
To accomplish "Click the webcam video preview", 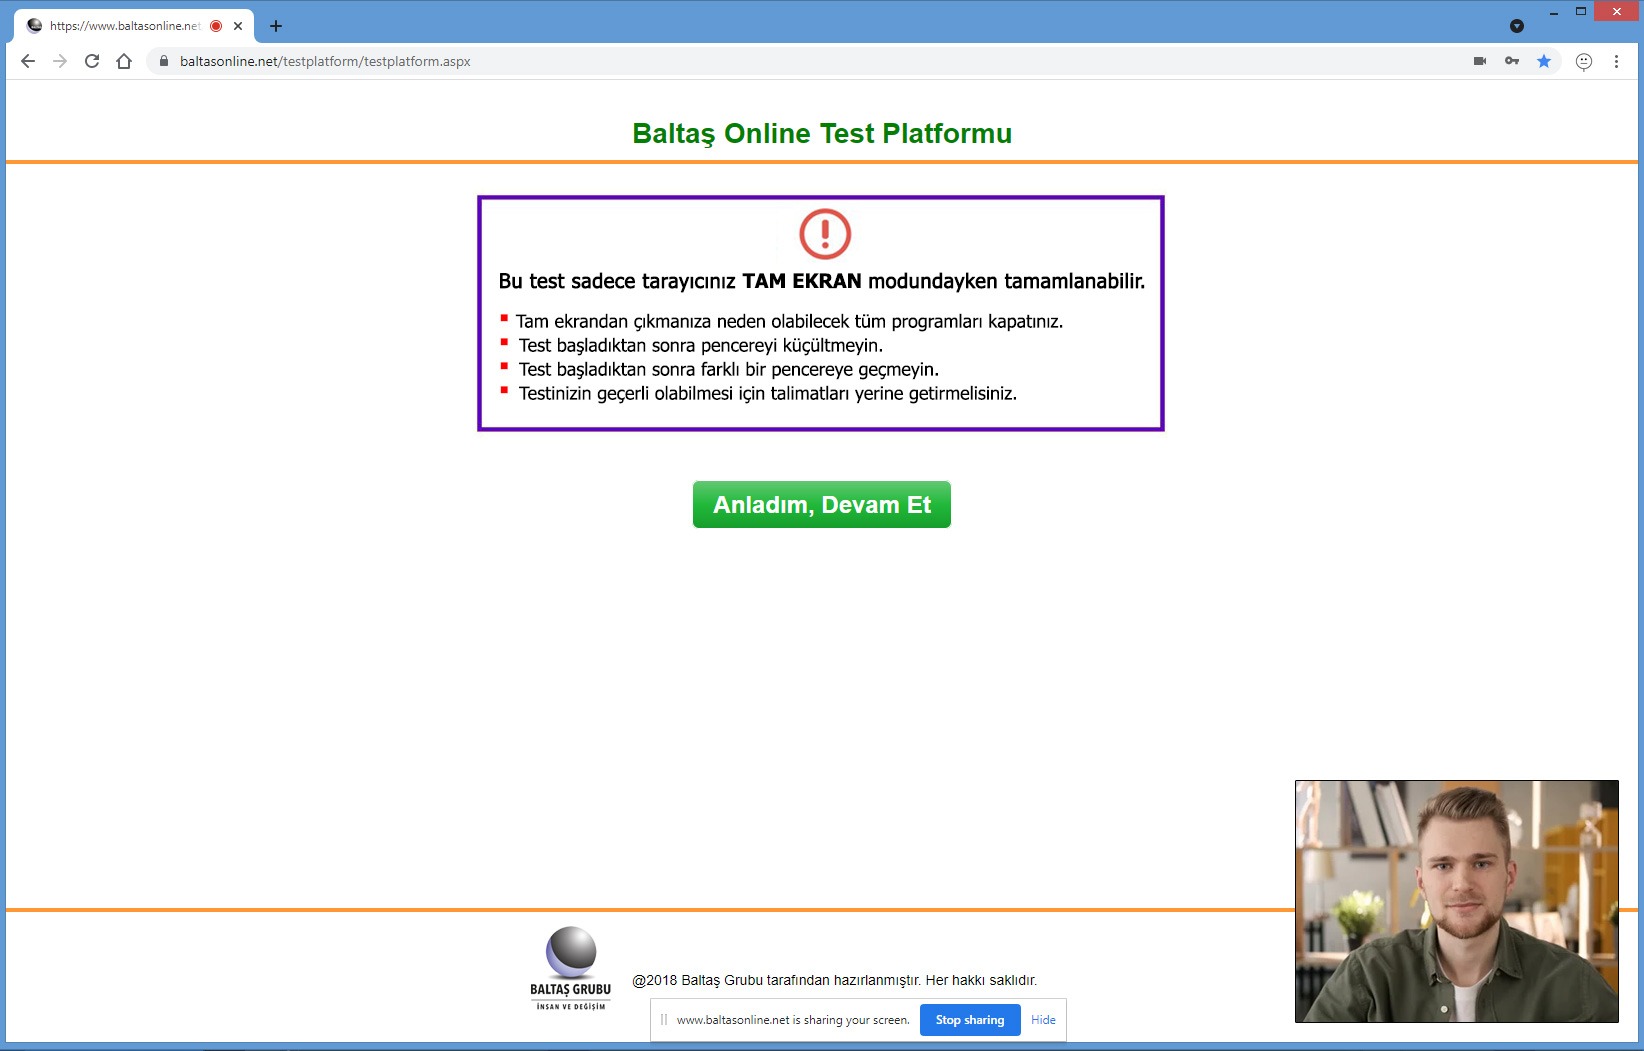I will (x=1456, y=901).
